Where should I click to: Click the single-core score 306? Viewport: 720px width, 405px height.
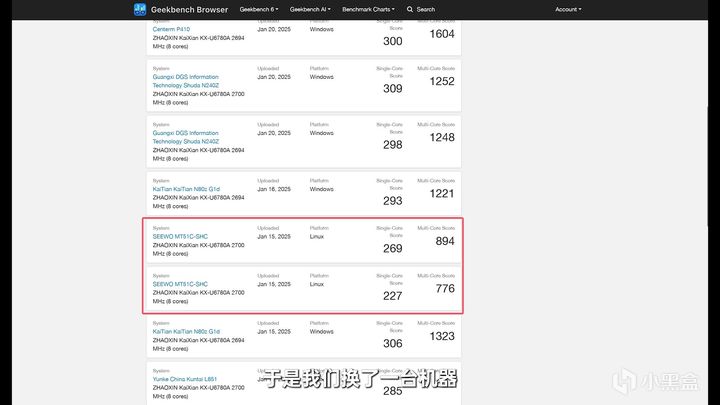coord(393,343)
